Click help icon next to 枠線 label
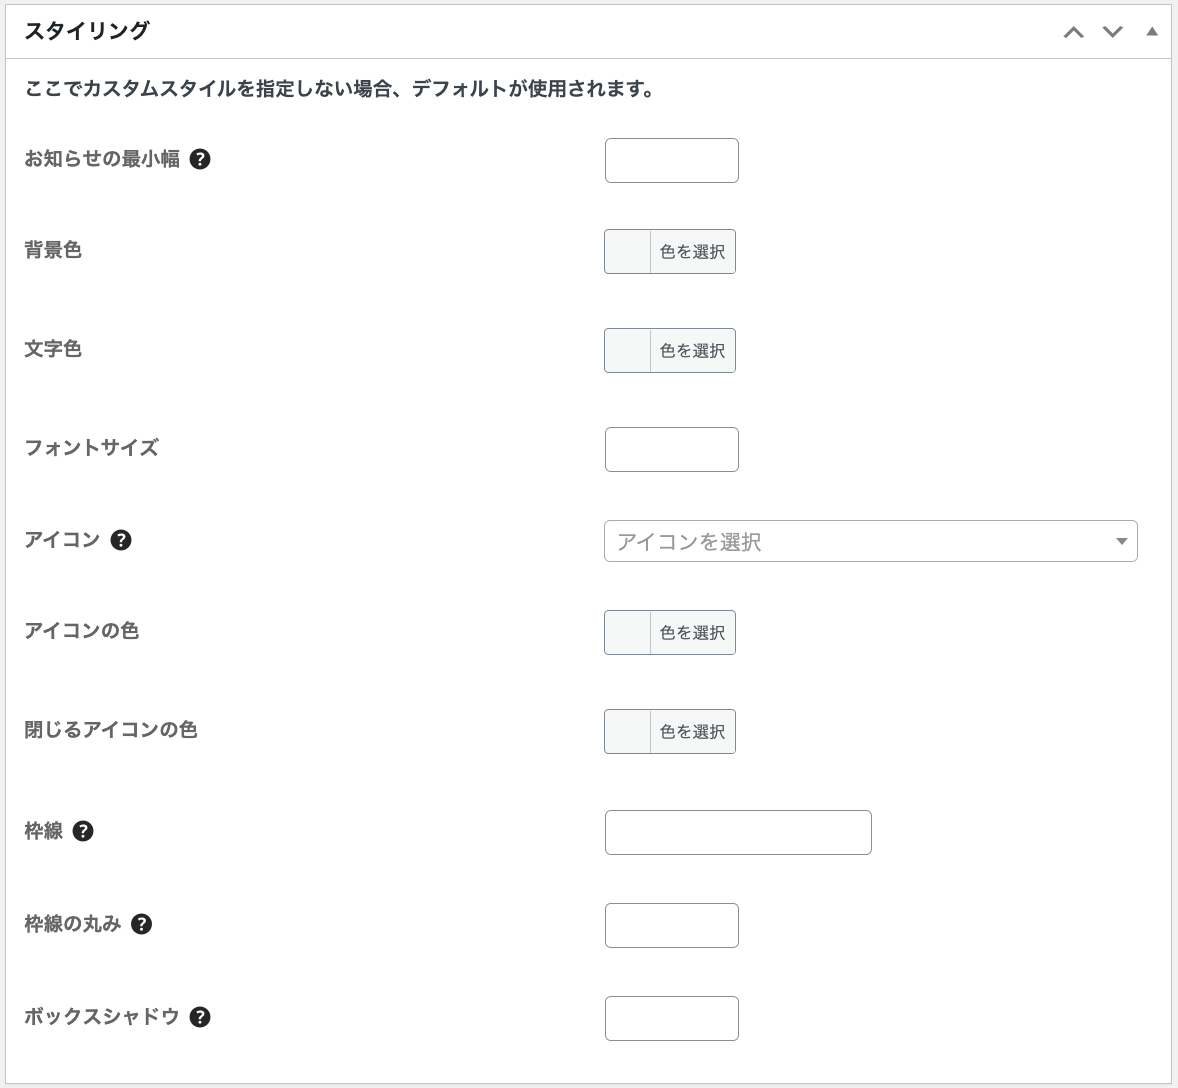Viewport: 1178px width, 1088px height. [84, 831]
